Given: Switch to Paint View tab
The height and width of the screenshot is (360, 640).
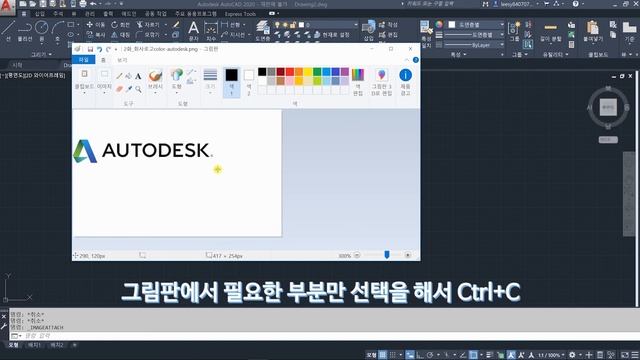Looking at the screenshot, I should [122, 60].
